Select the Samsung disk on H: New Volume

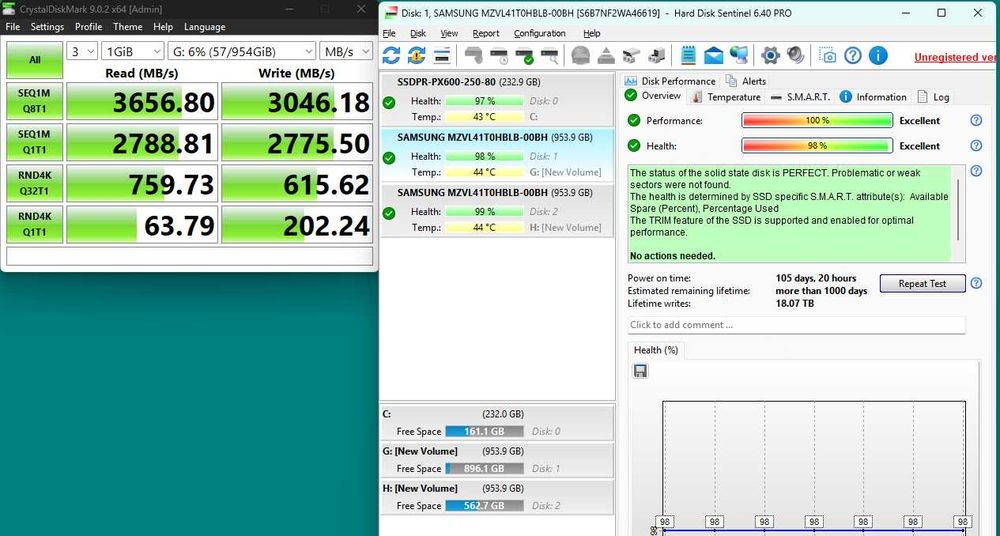[x=497, y=211]
